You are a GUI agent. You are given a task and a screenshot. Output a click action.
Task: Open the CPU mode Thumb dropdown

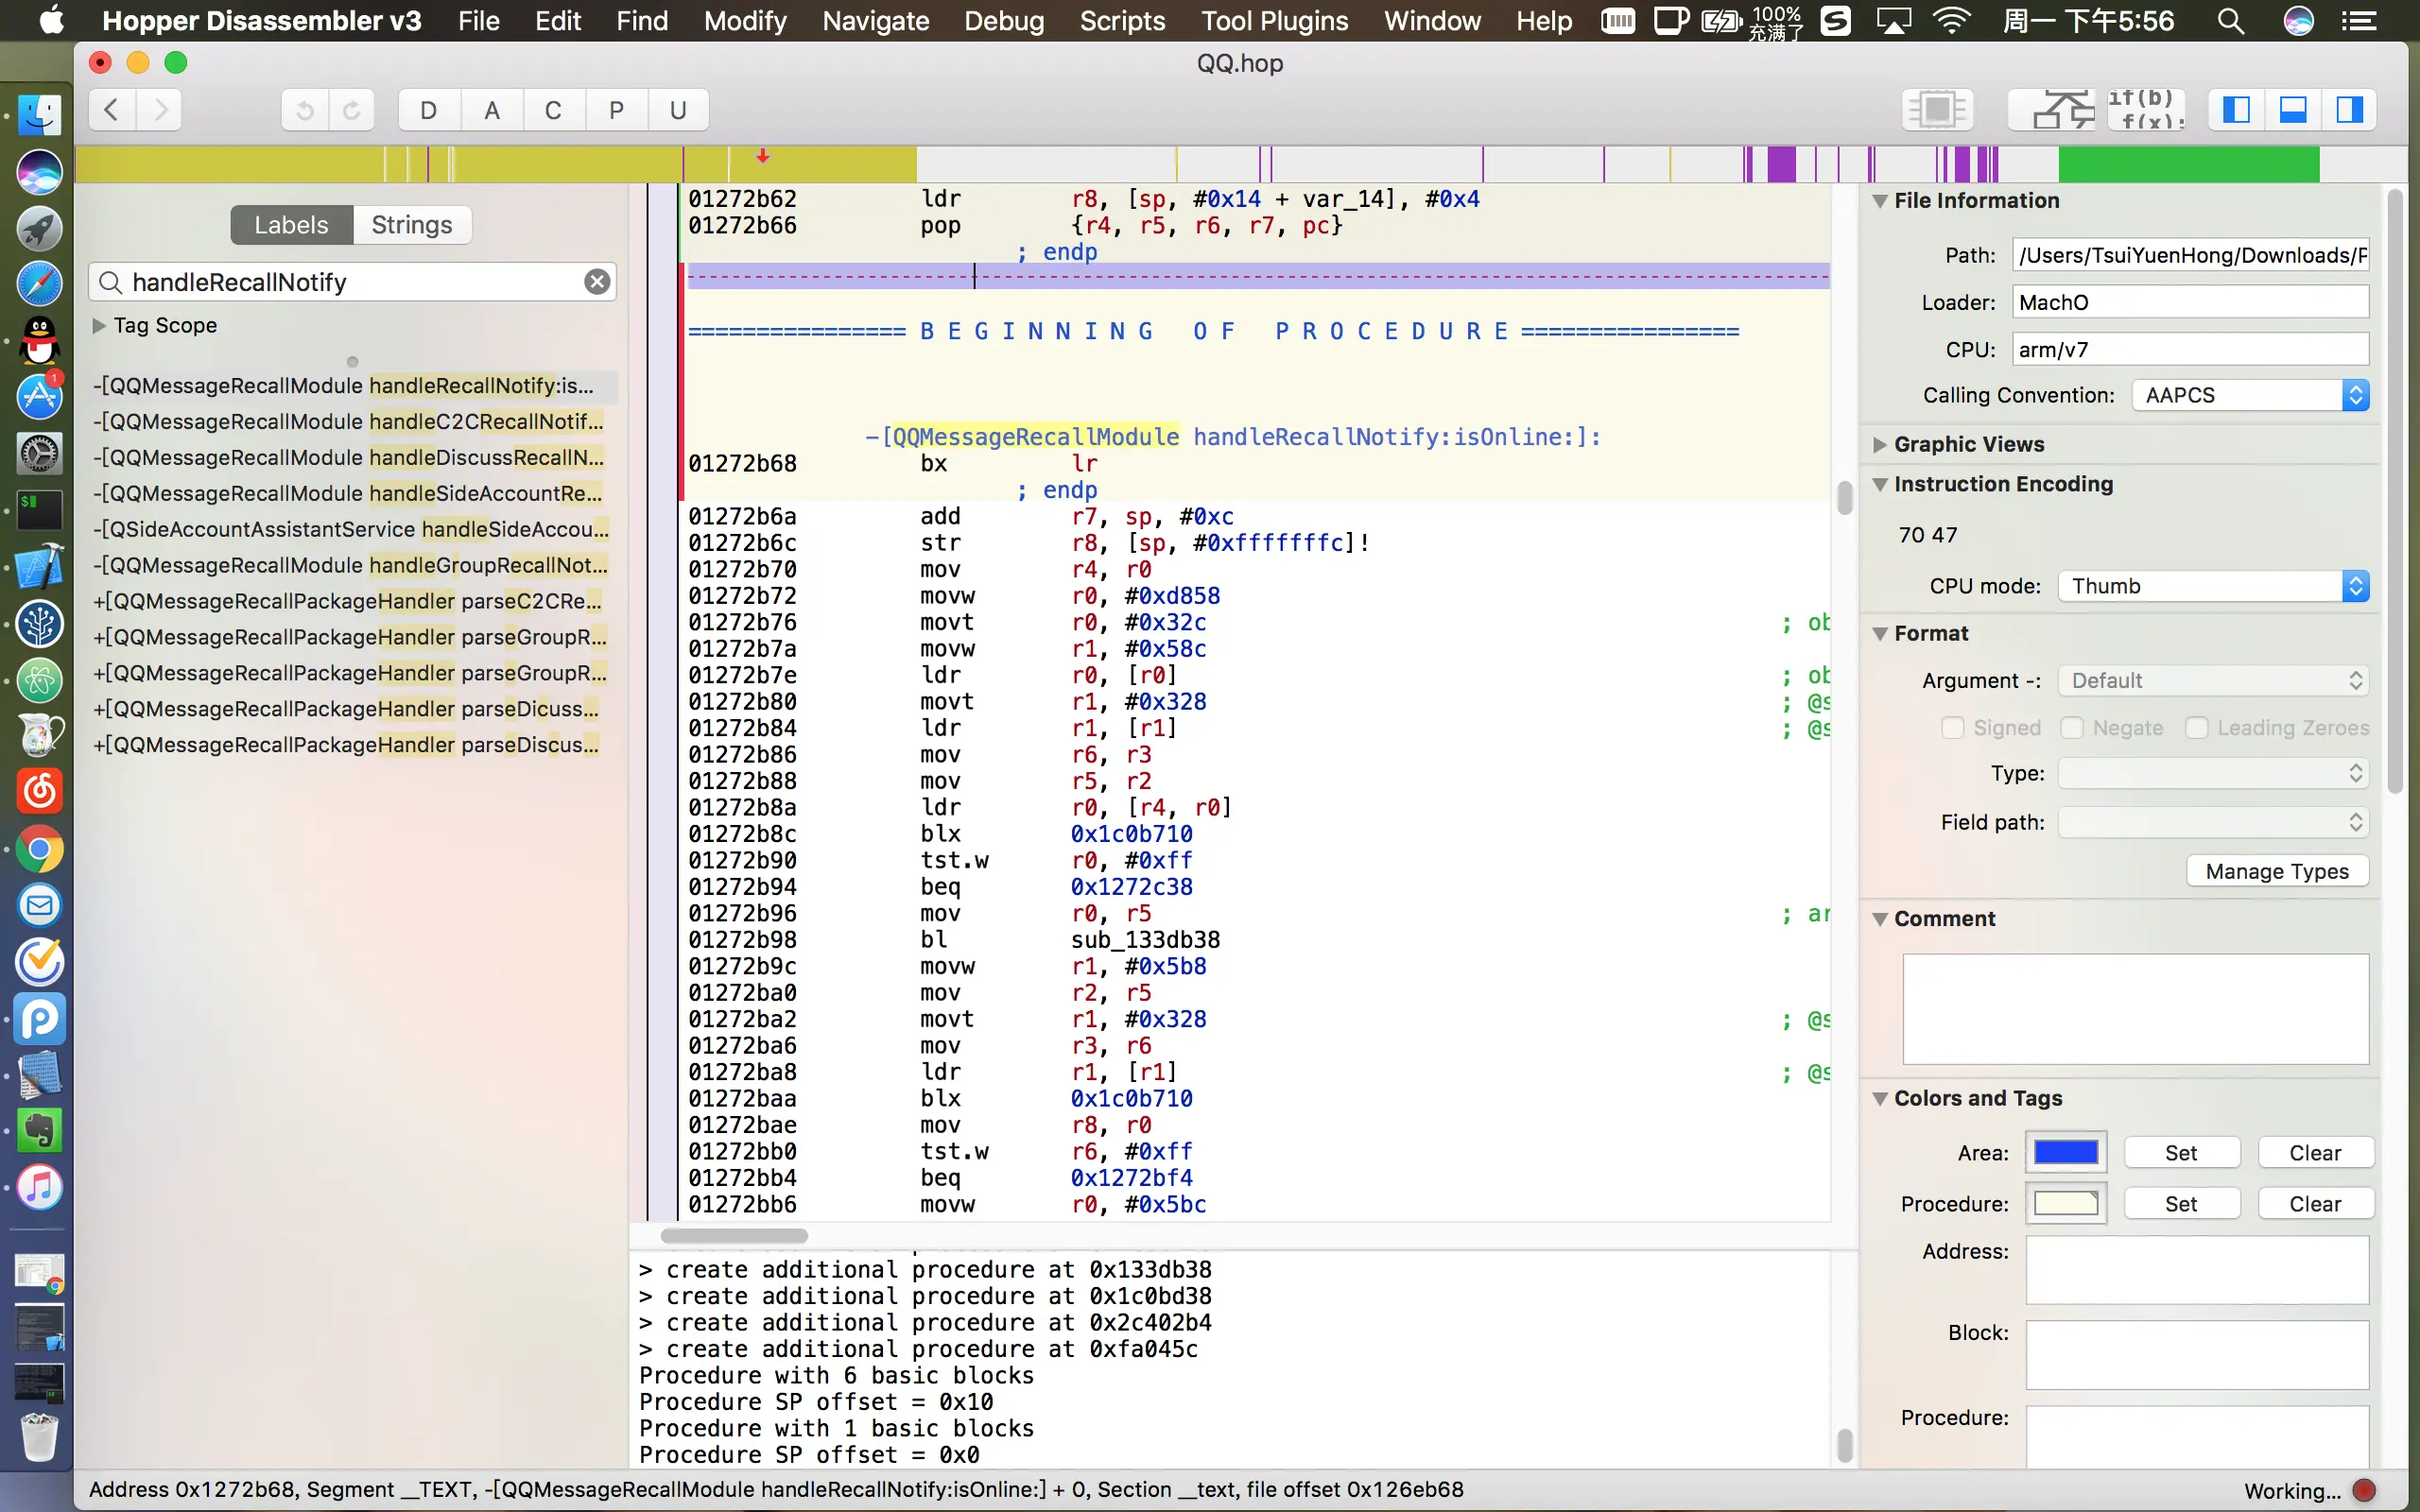click(x=2213, y=586)
